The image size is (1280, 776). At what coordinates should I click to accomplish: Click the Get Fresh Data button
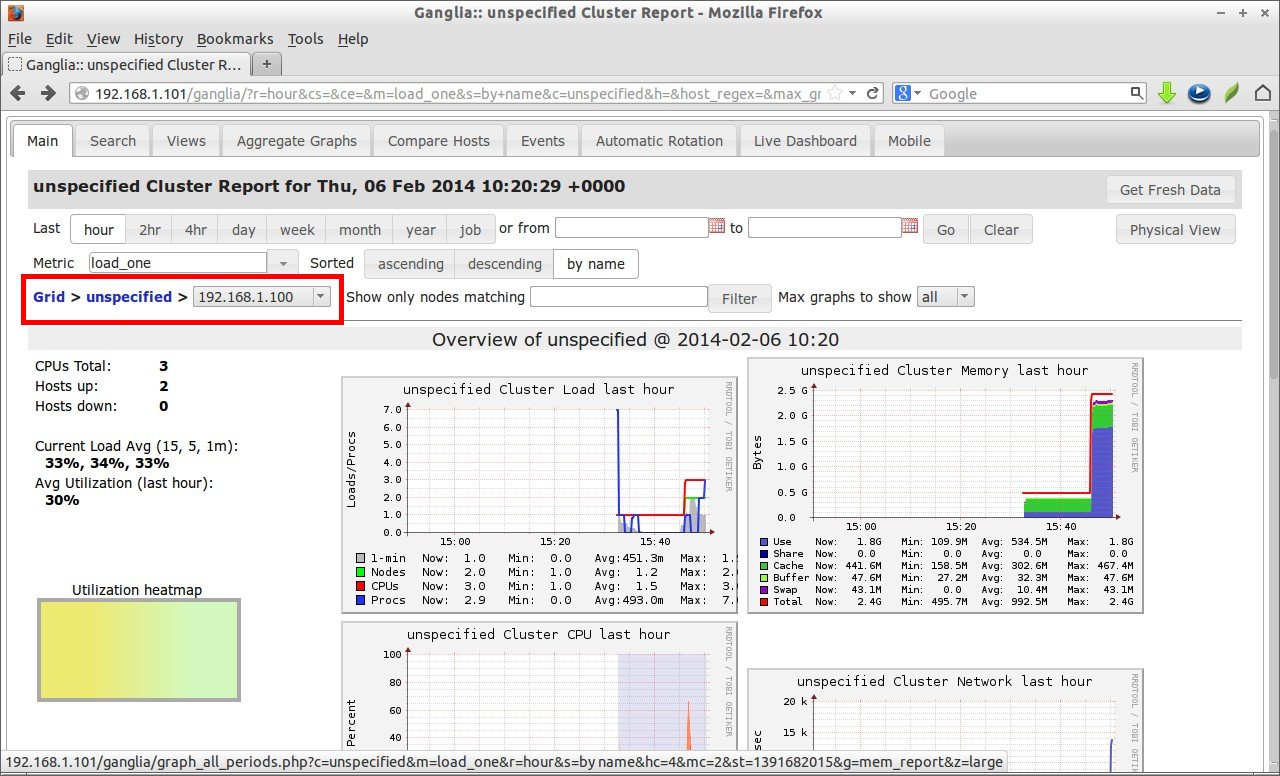click(1170, 190)
